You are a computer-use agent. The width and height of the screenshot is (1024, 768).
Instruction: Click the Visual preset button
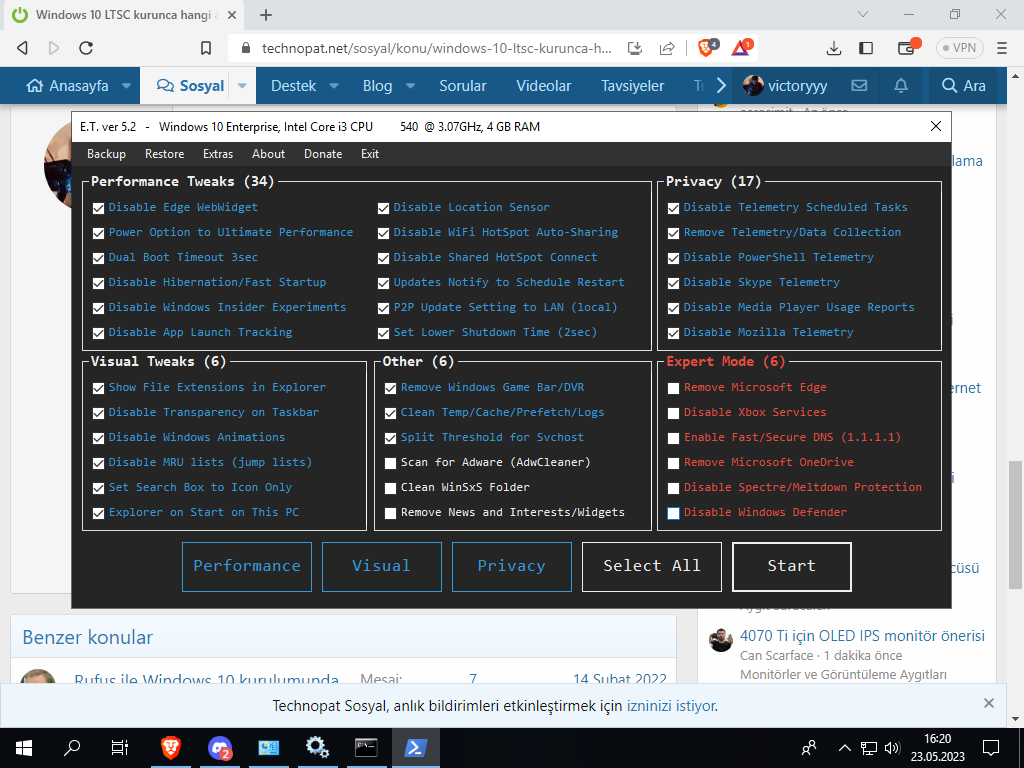click(381, 567)
